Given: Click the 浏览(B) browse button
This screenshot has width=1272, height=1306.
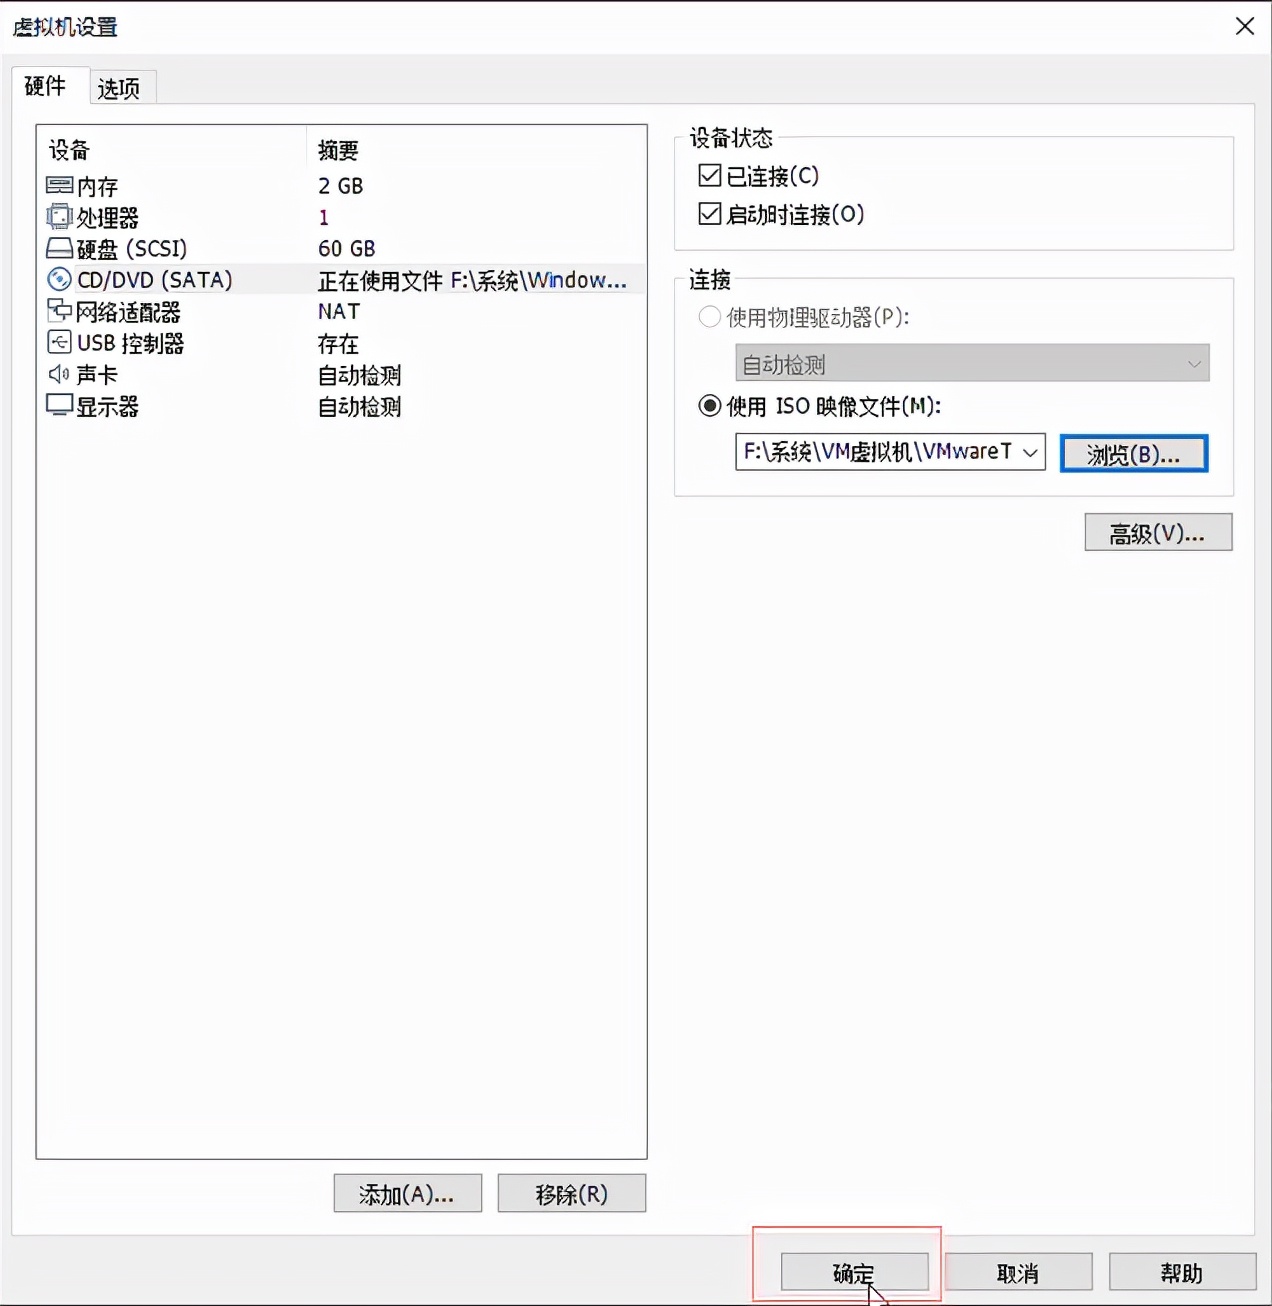Looking at the screenshot, I should pos(1133,452).
